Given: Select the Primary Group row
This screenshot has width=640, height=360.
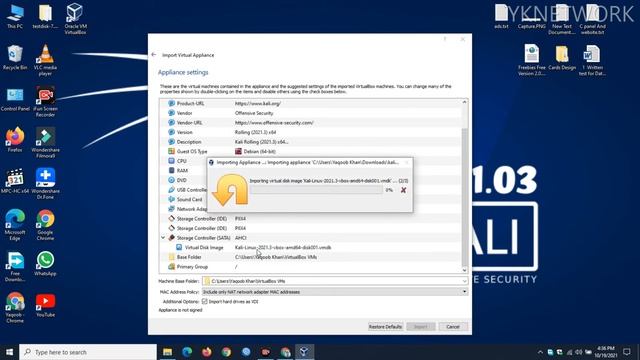Looking at the screenshot, I should click(310, 267).
